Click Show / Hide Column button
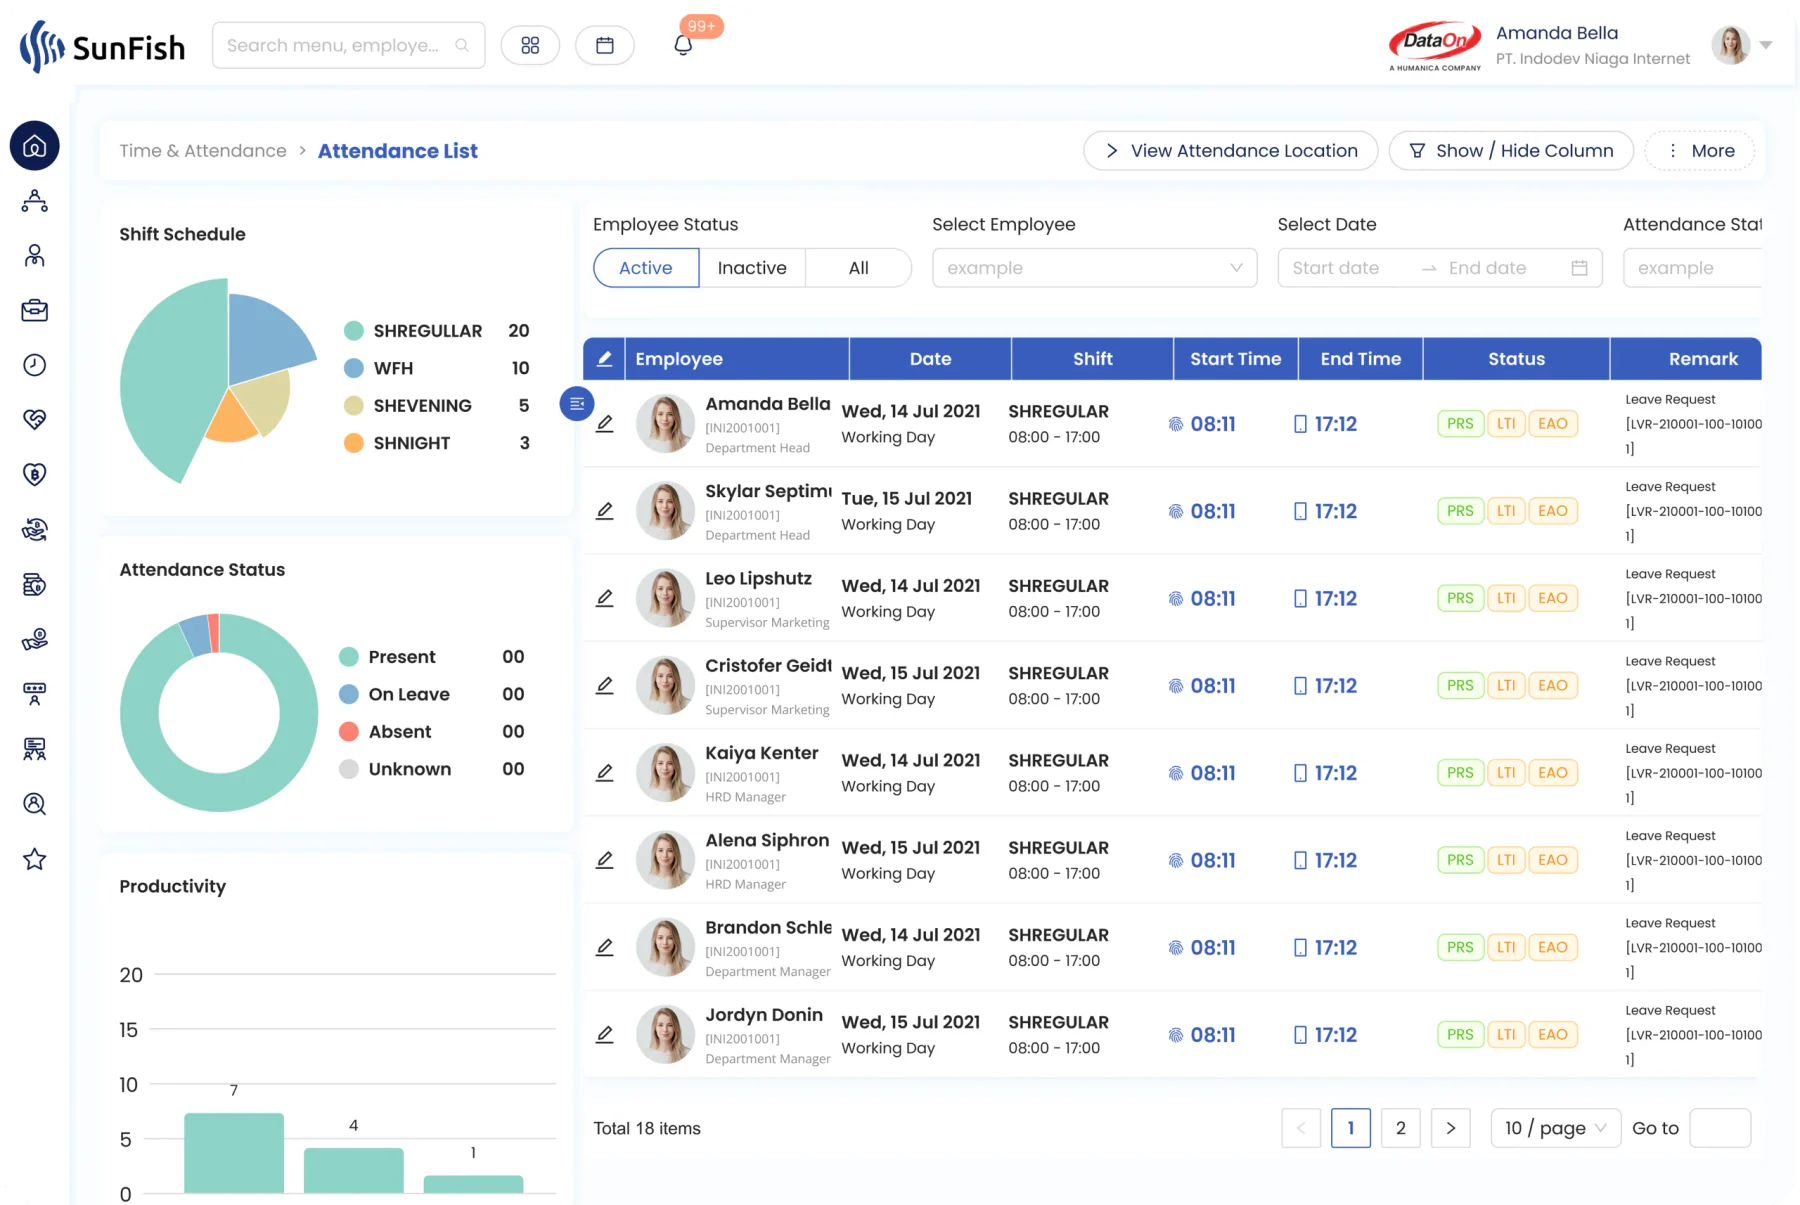The height and width of the screenshot is (1205, 1800). (1511, 151)
